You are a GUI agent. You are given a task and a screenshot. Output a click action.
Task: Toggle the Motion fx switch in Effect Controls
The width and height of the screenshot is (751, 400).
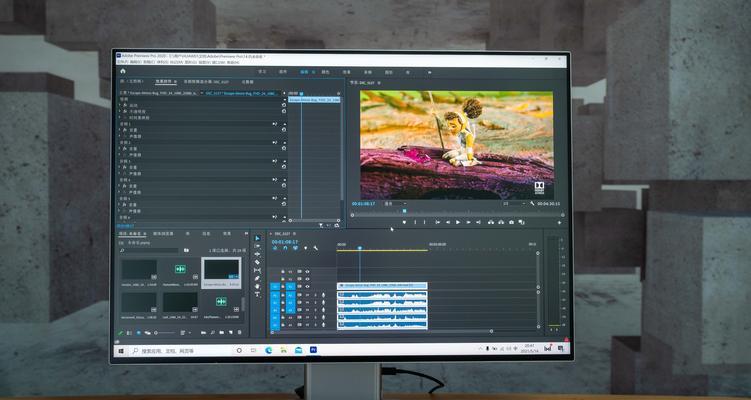(126, 105)
